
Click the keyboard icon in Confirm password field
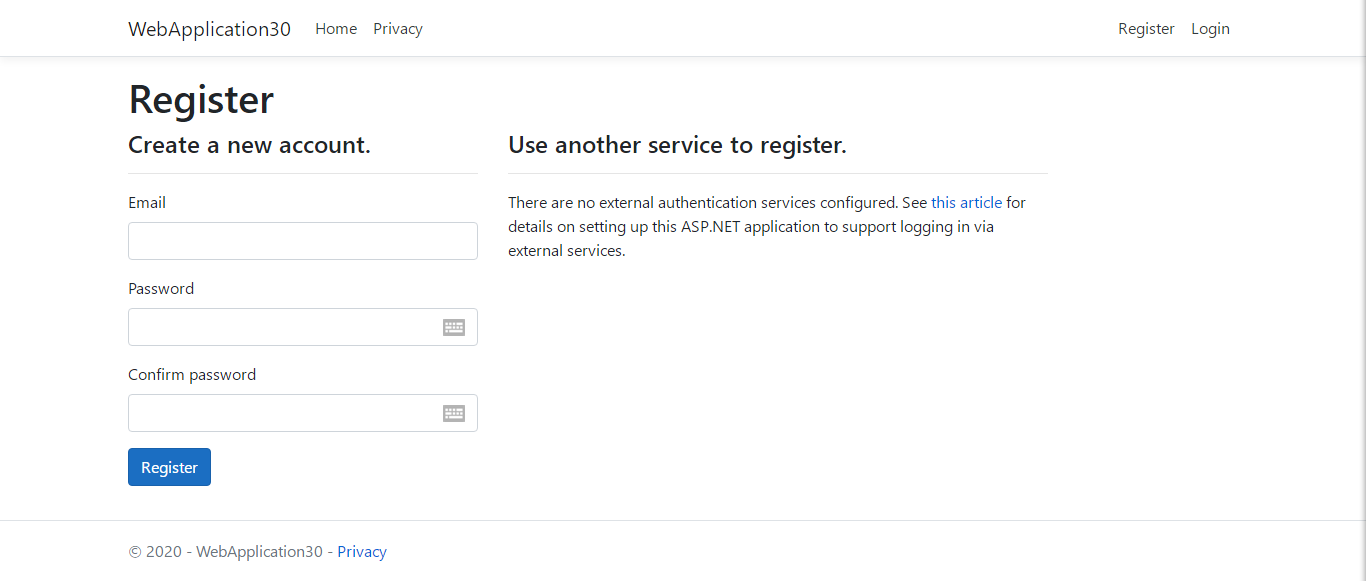(x=454, y=413)
